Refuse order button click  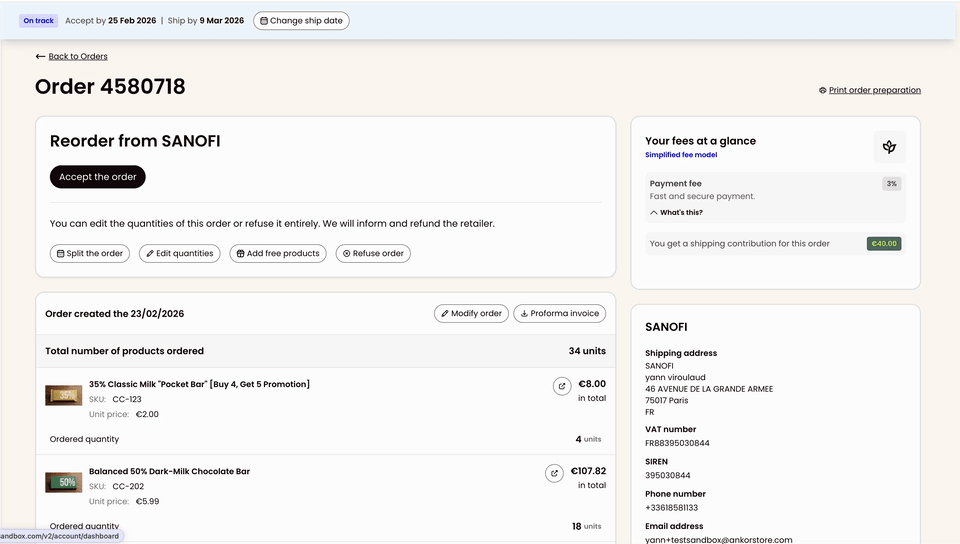[x=373, y=253]
